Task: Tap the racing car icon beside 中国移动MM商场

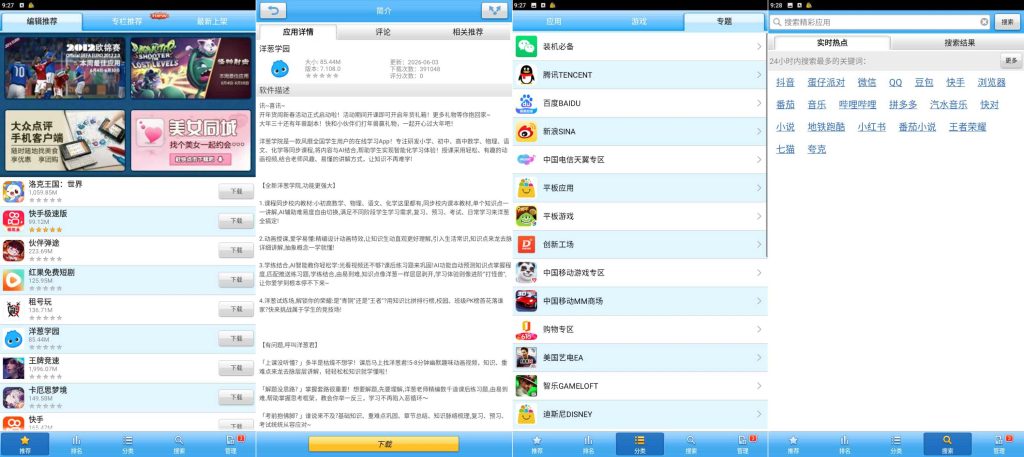Action: pos(526,301)
